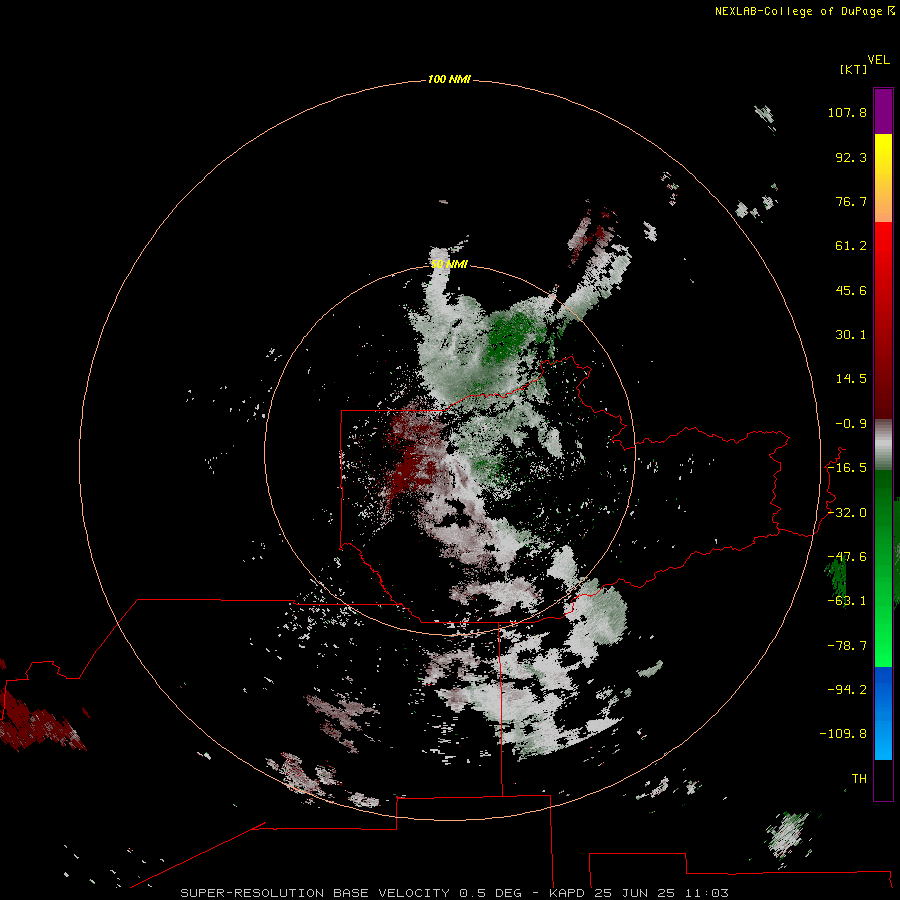The image size is (900, 900).
Task: Click the 92.3 legend value
Action: point(851,157)
